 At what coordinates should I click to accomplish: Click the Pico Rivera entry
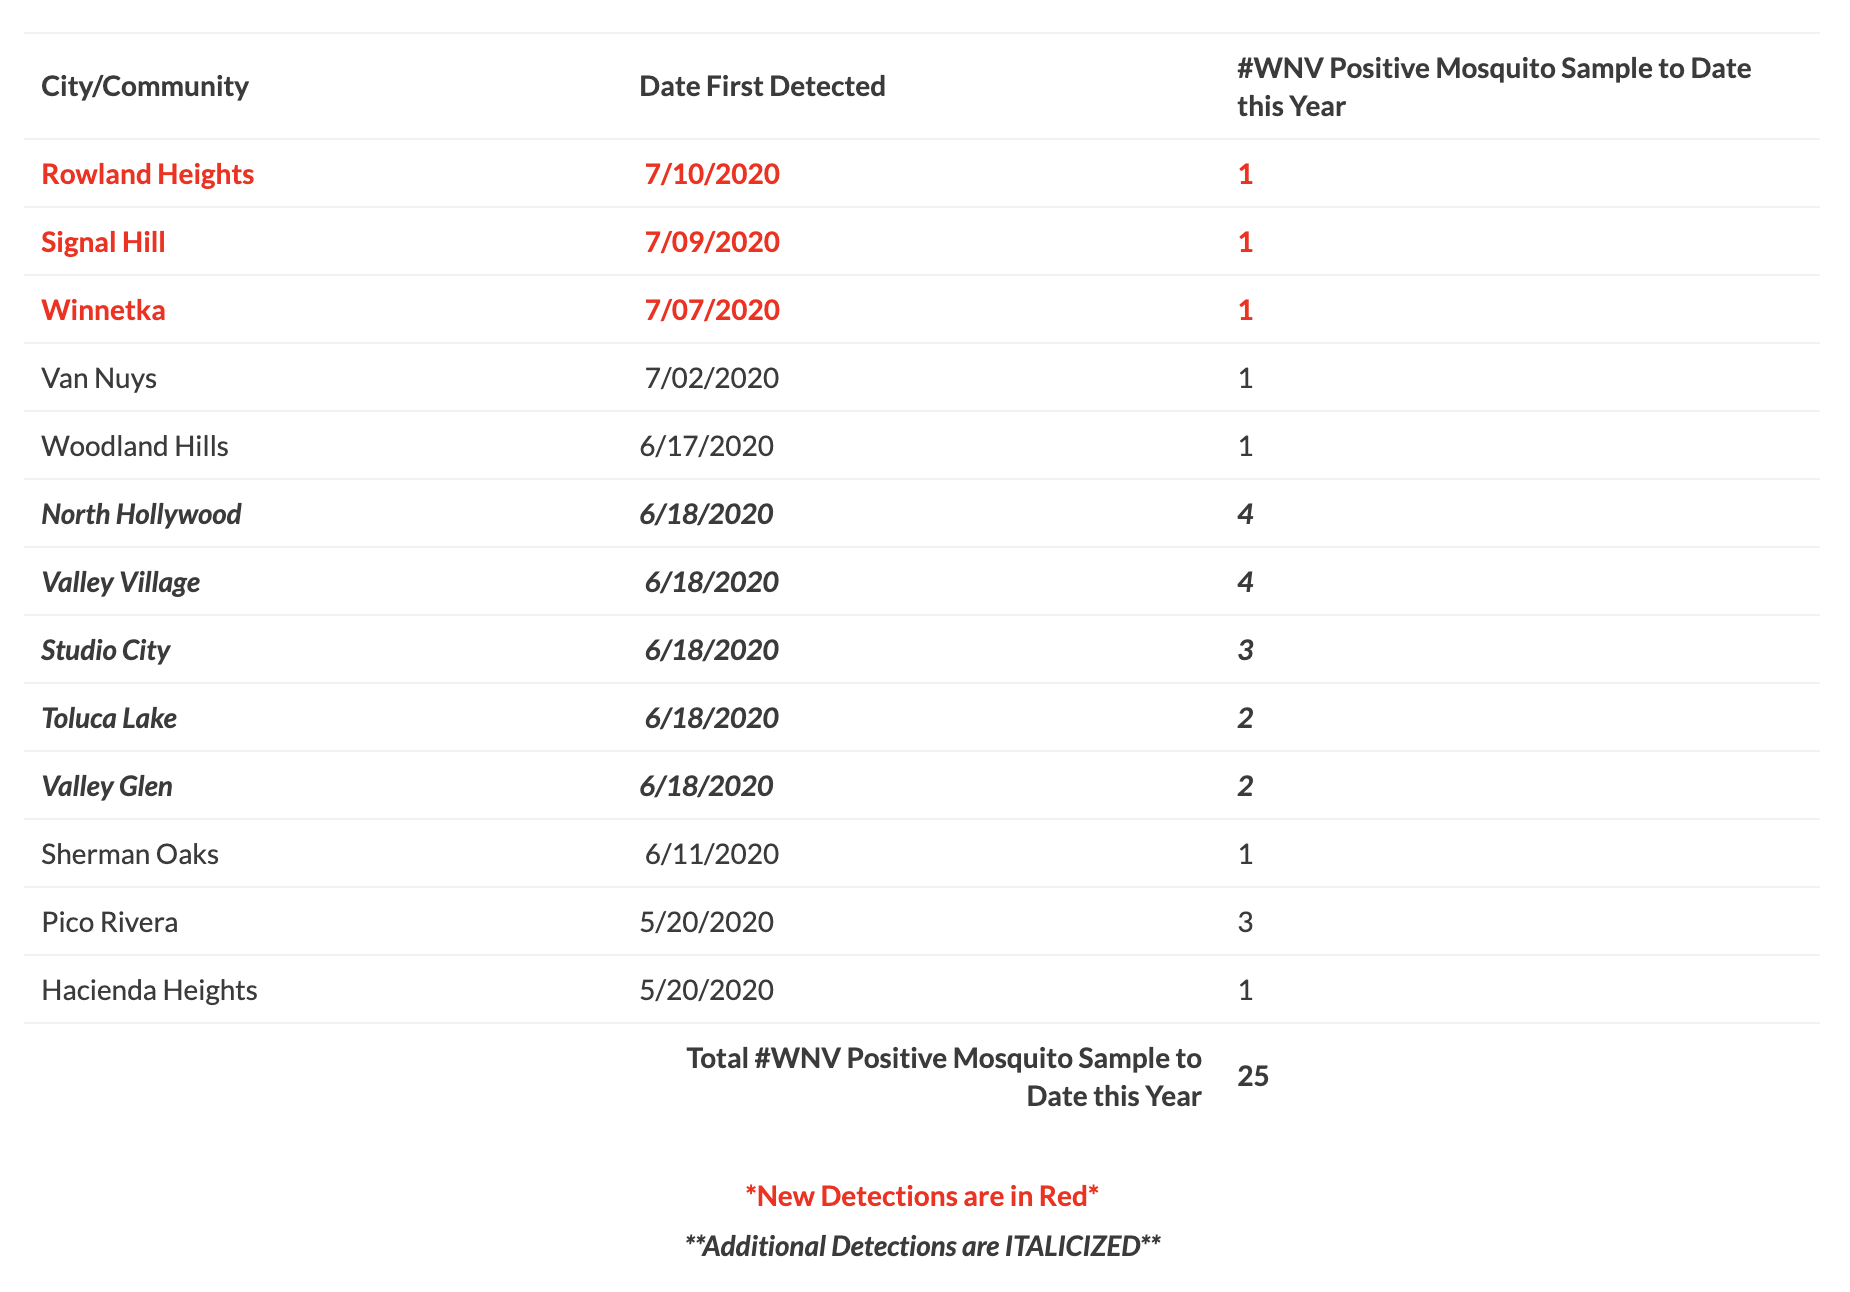110,922
